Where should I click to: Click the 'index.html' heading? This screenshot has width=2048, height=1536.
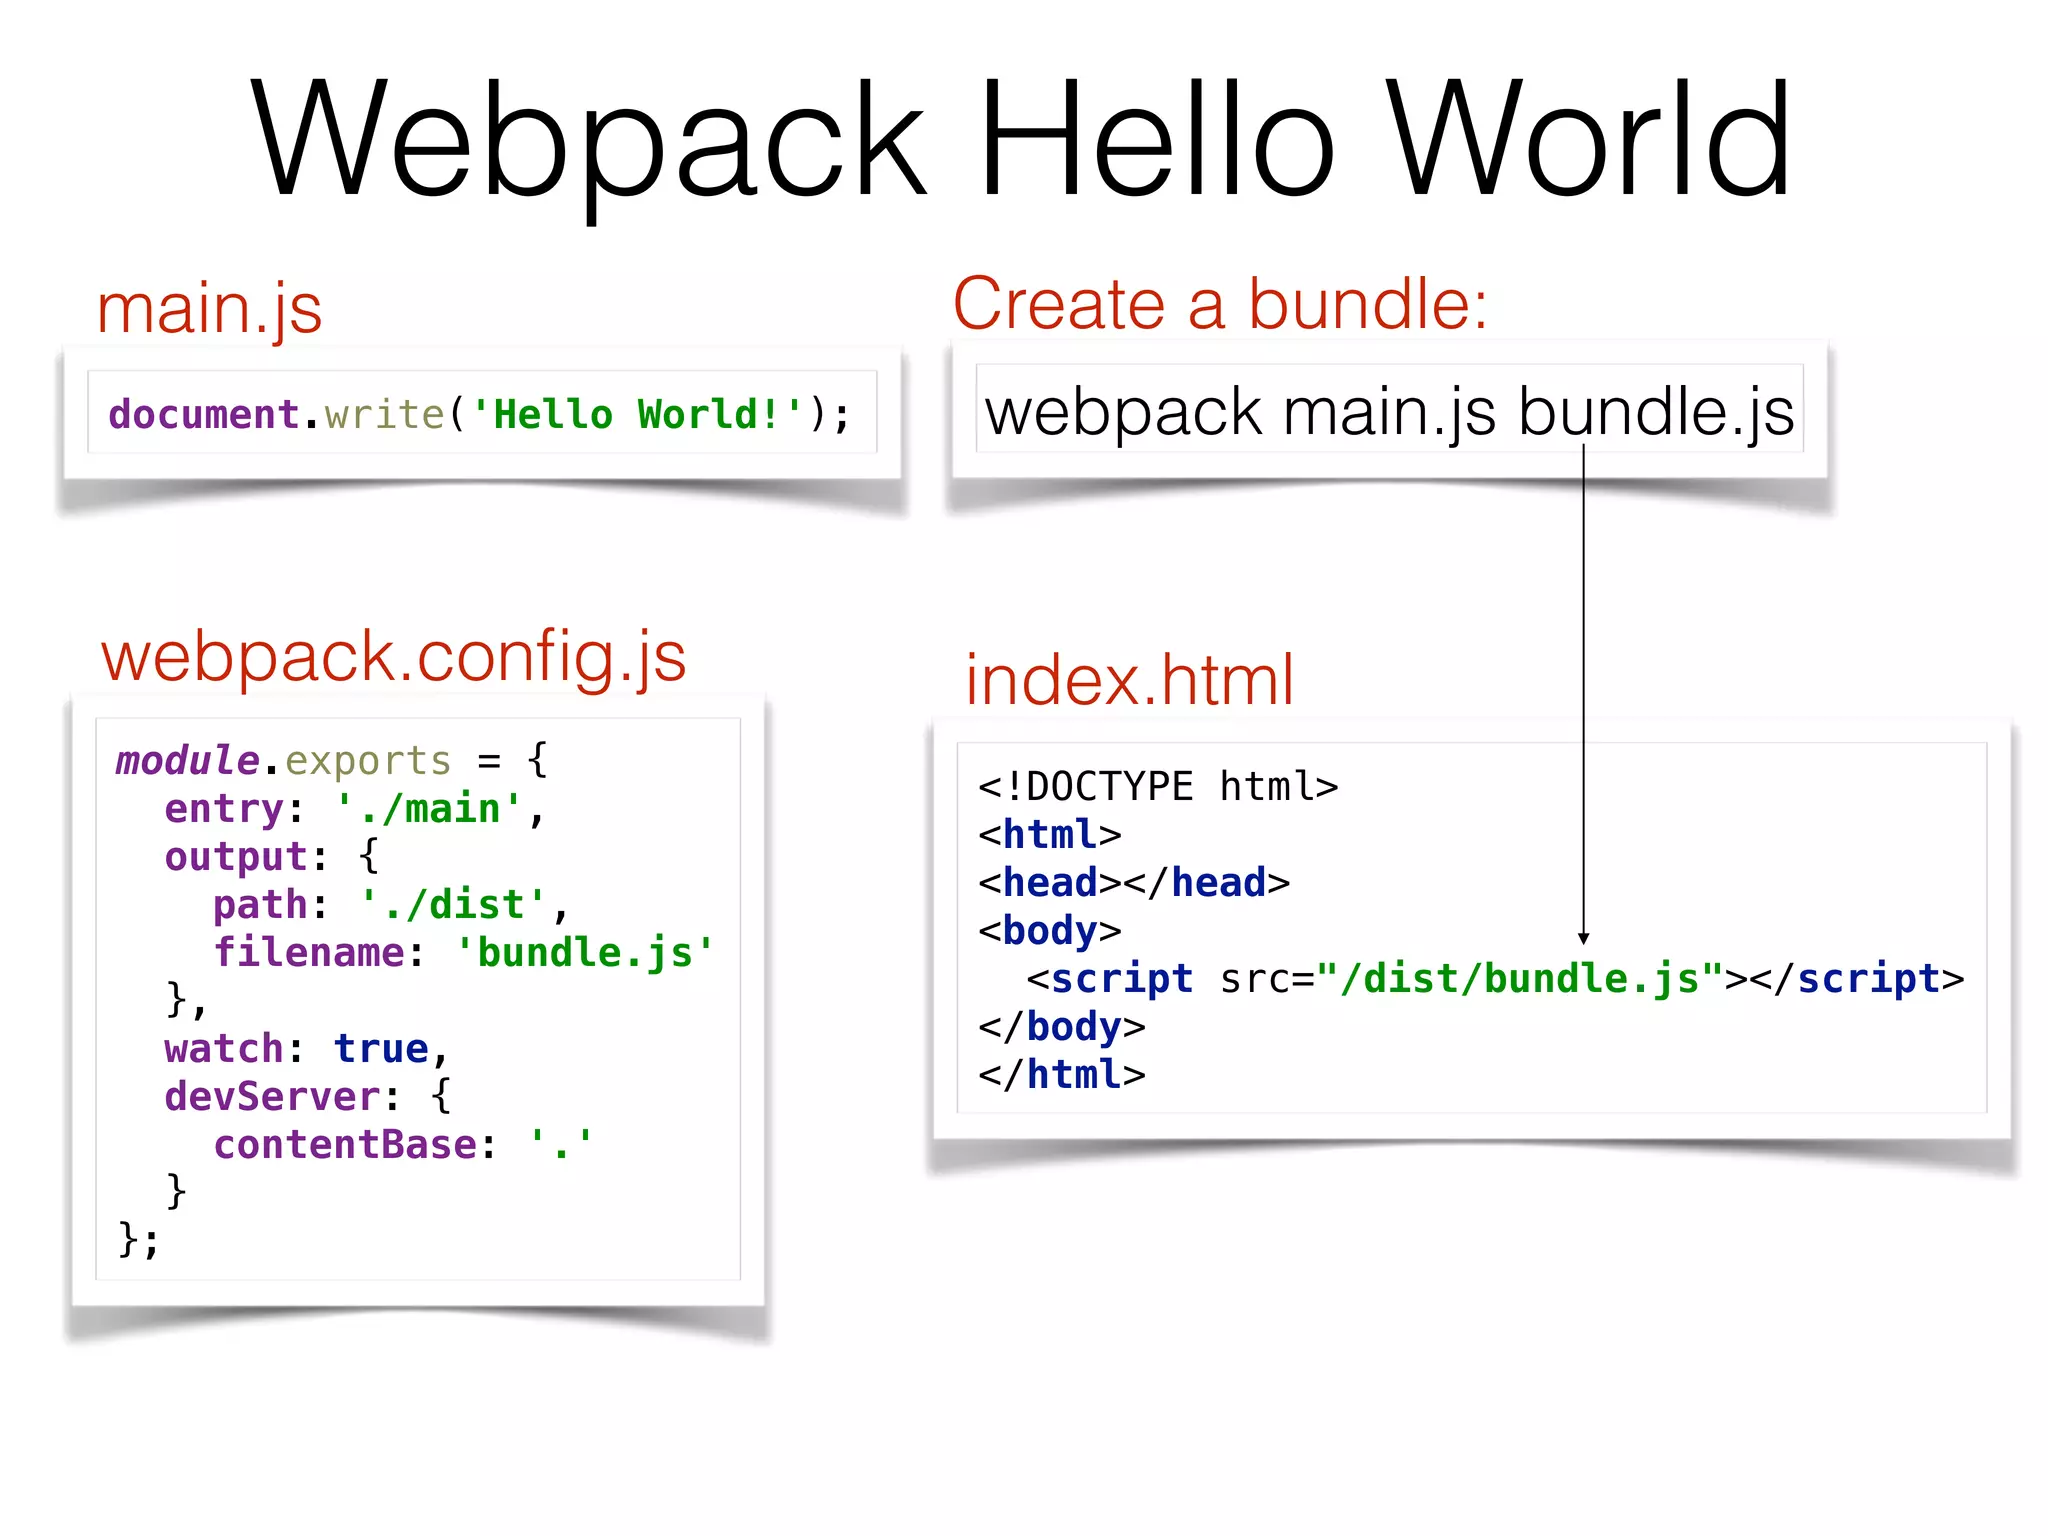click(1129, 679)
